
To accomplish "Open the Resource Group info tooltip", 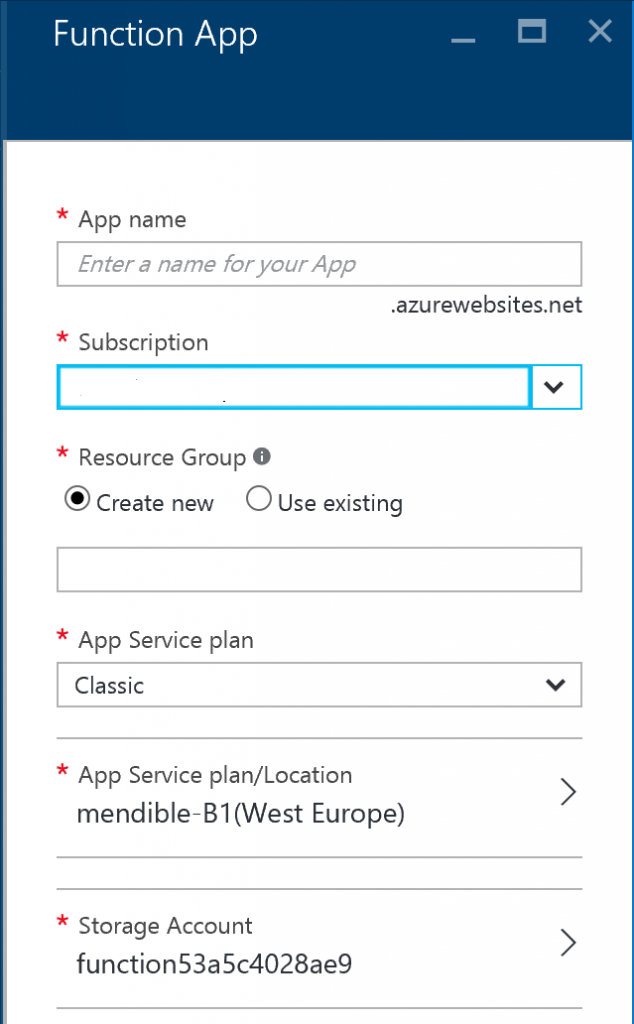I will (260, 456).
